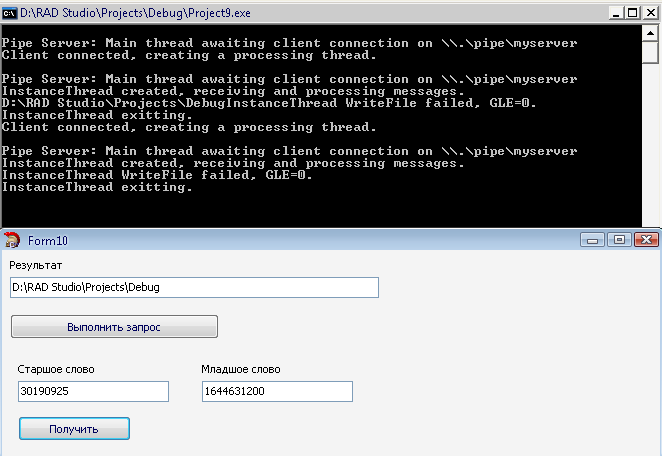Close the Project9.exe console window
The image size is (662, 456).
tap(651, 13)
